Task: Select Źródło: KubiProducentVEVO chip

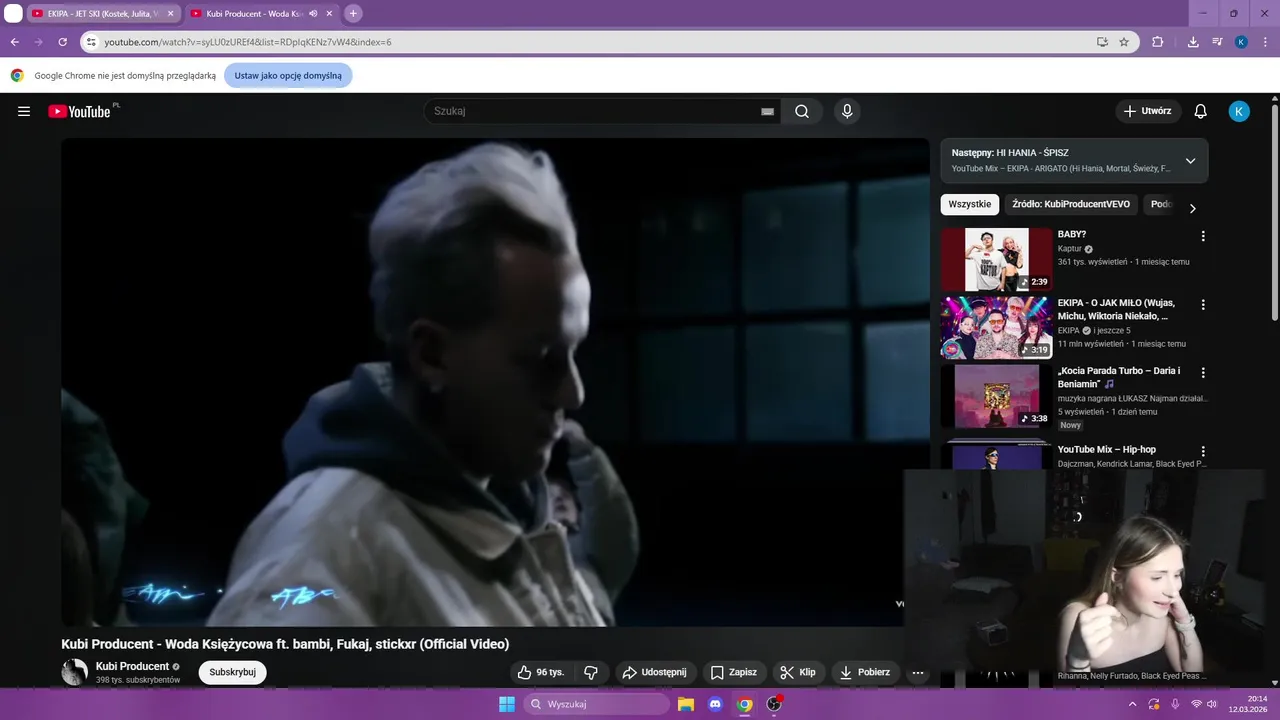Action: (1071, 204)
